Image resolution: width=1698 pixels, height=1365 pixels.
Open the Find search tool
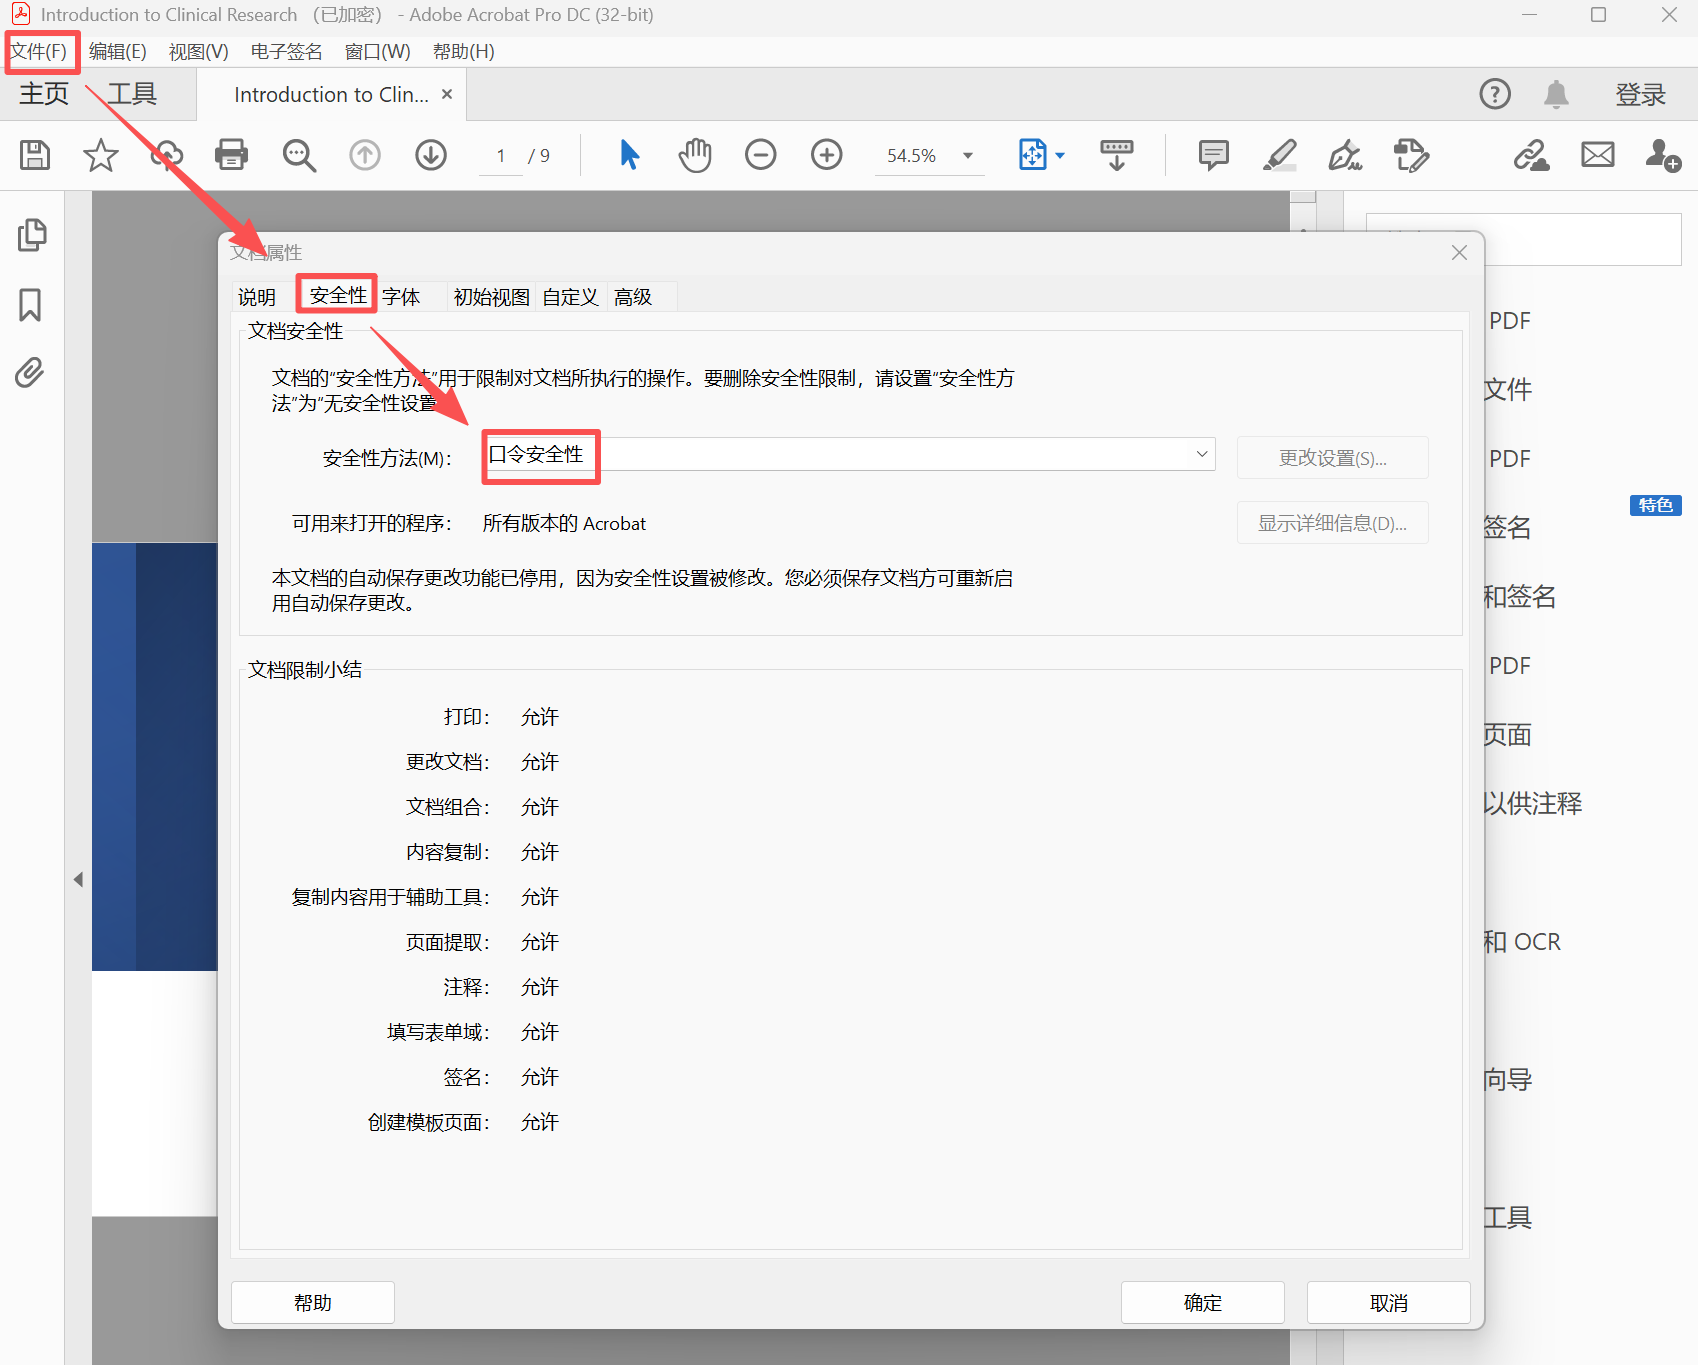(299, 155)
